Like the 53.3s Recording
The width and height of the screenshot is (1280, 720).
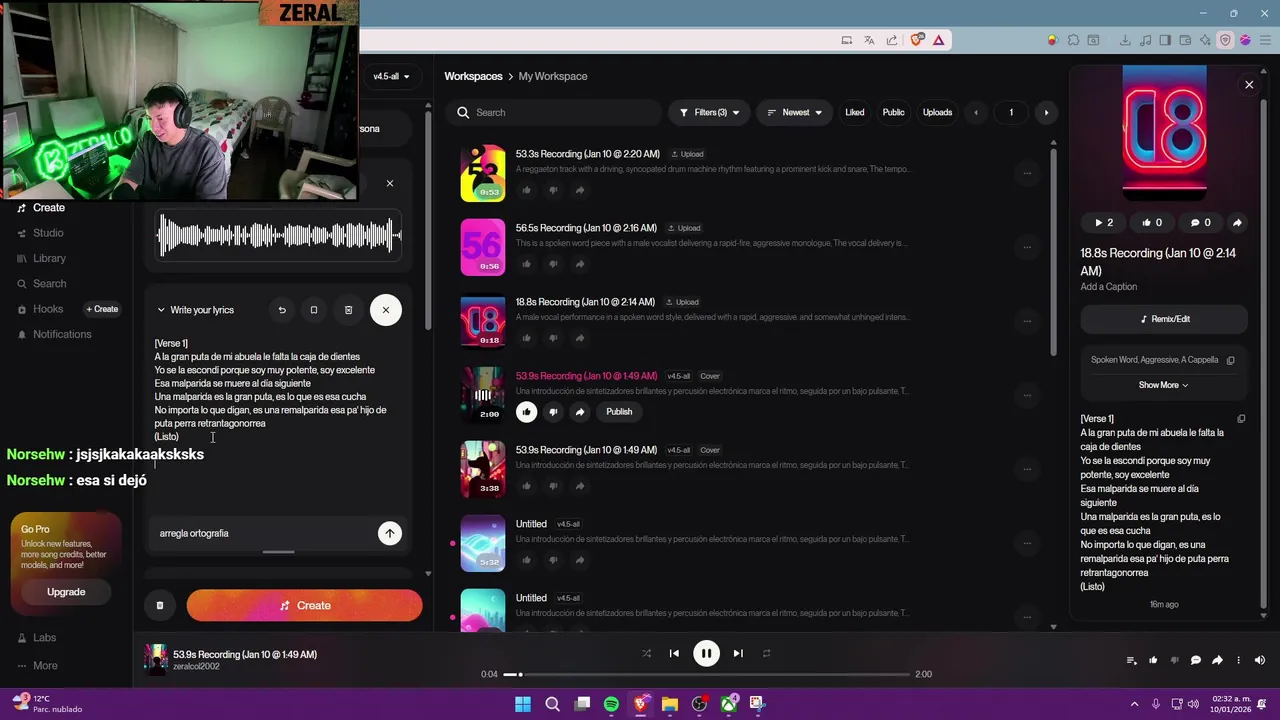[x=527, y=190]
